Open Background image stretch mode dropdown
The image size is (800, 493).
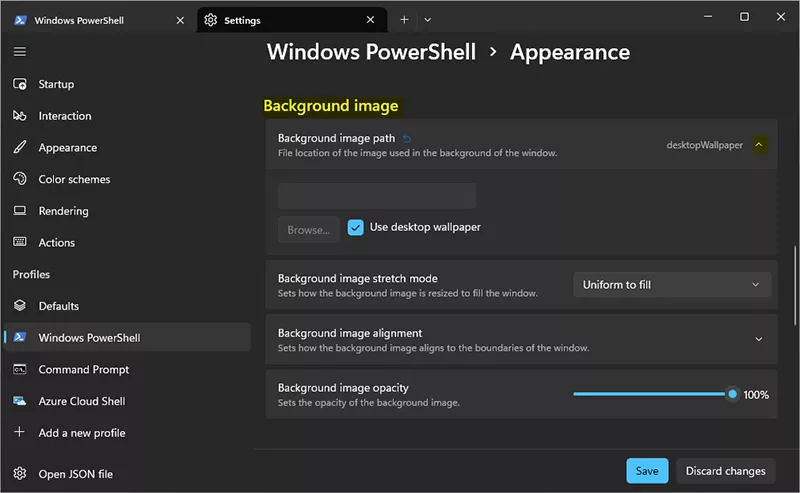[672, 285]
